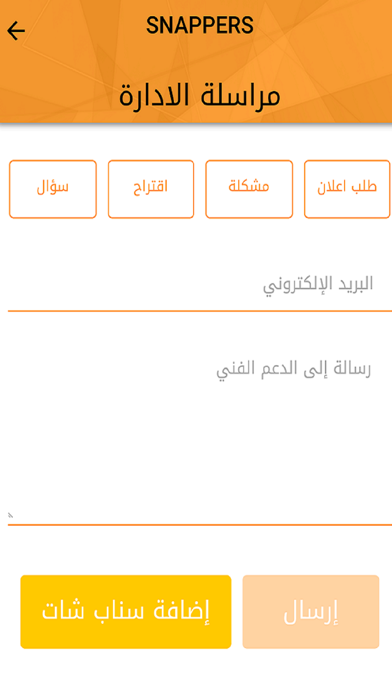Go back using the left arrow icon
The height and width of the screenshot is (696, 392).
point(16,31)
